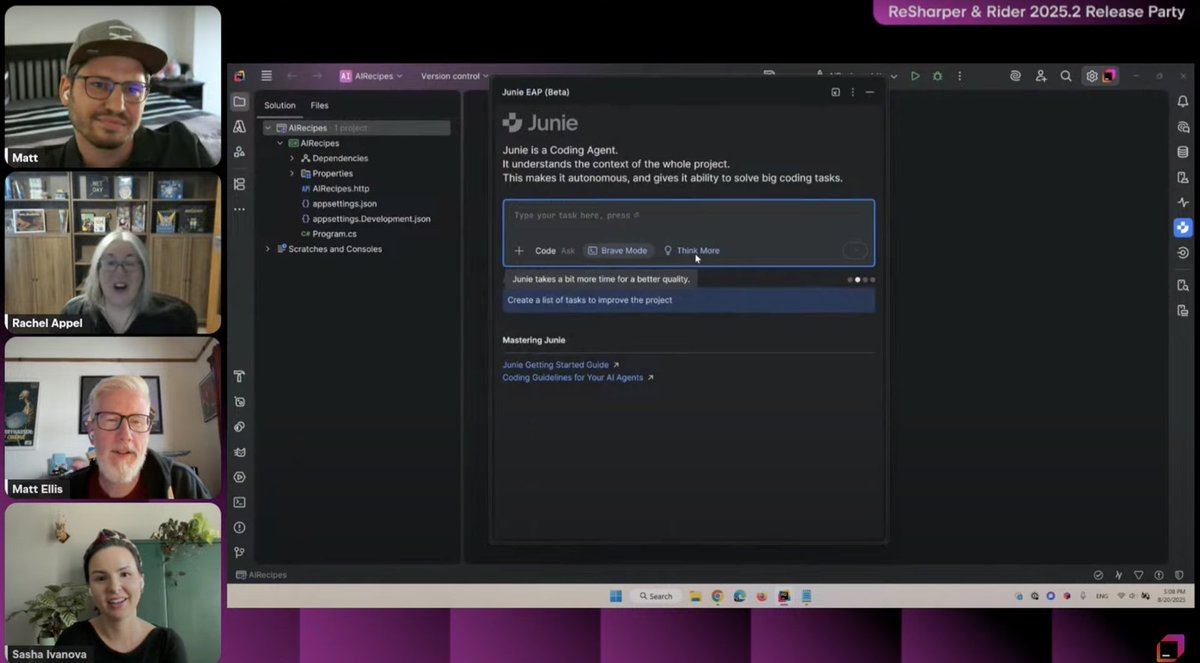Select the Ask mode in Junie
Viewport: 1200px width, 663px height.
pos(568,251)
